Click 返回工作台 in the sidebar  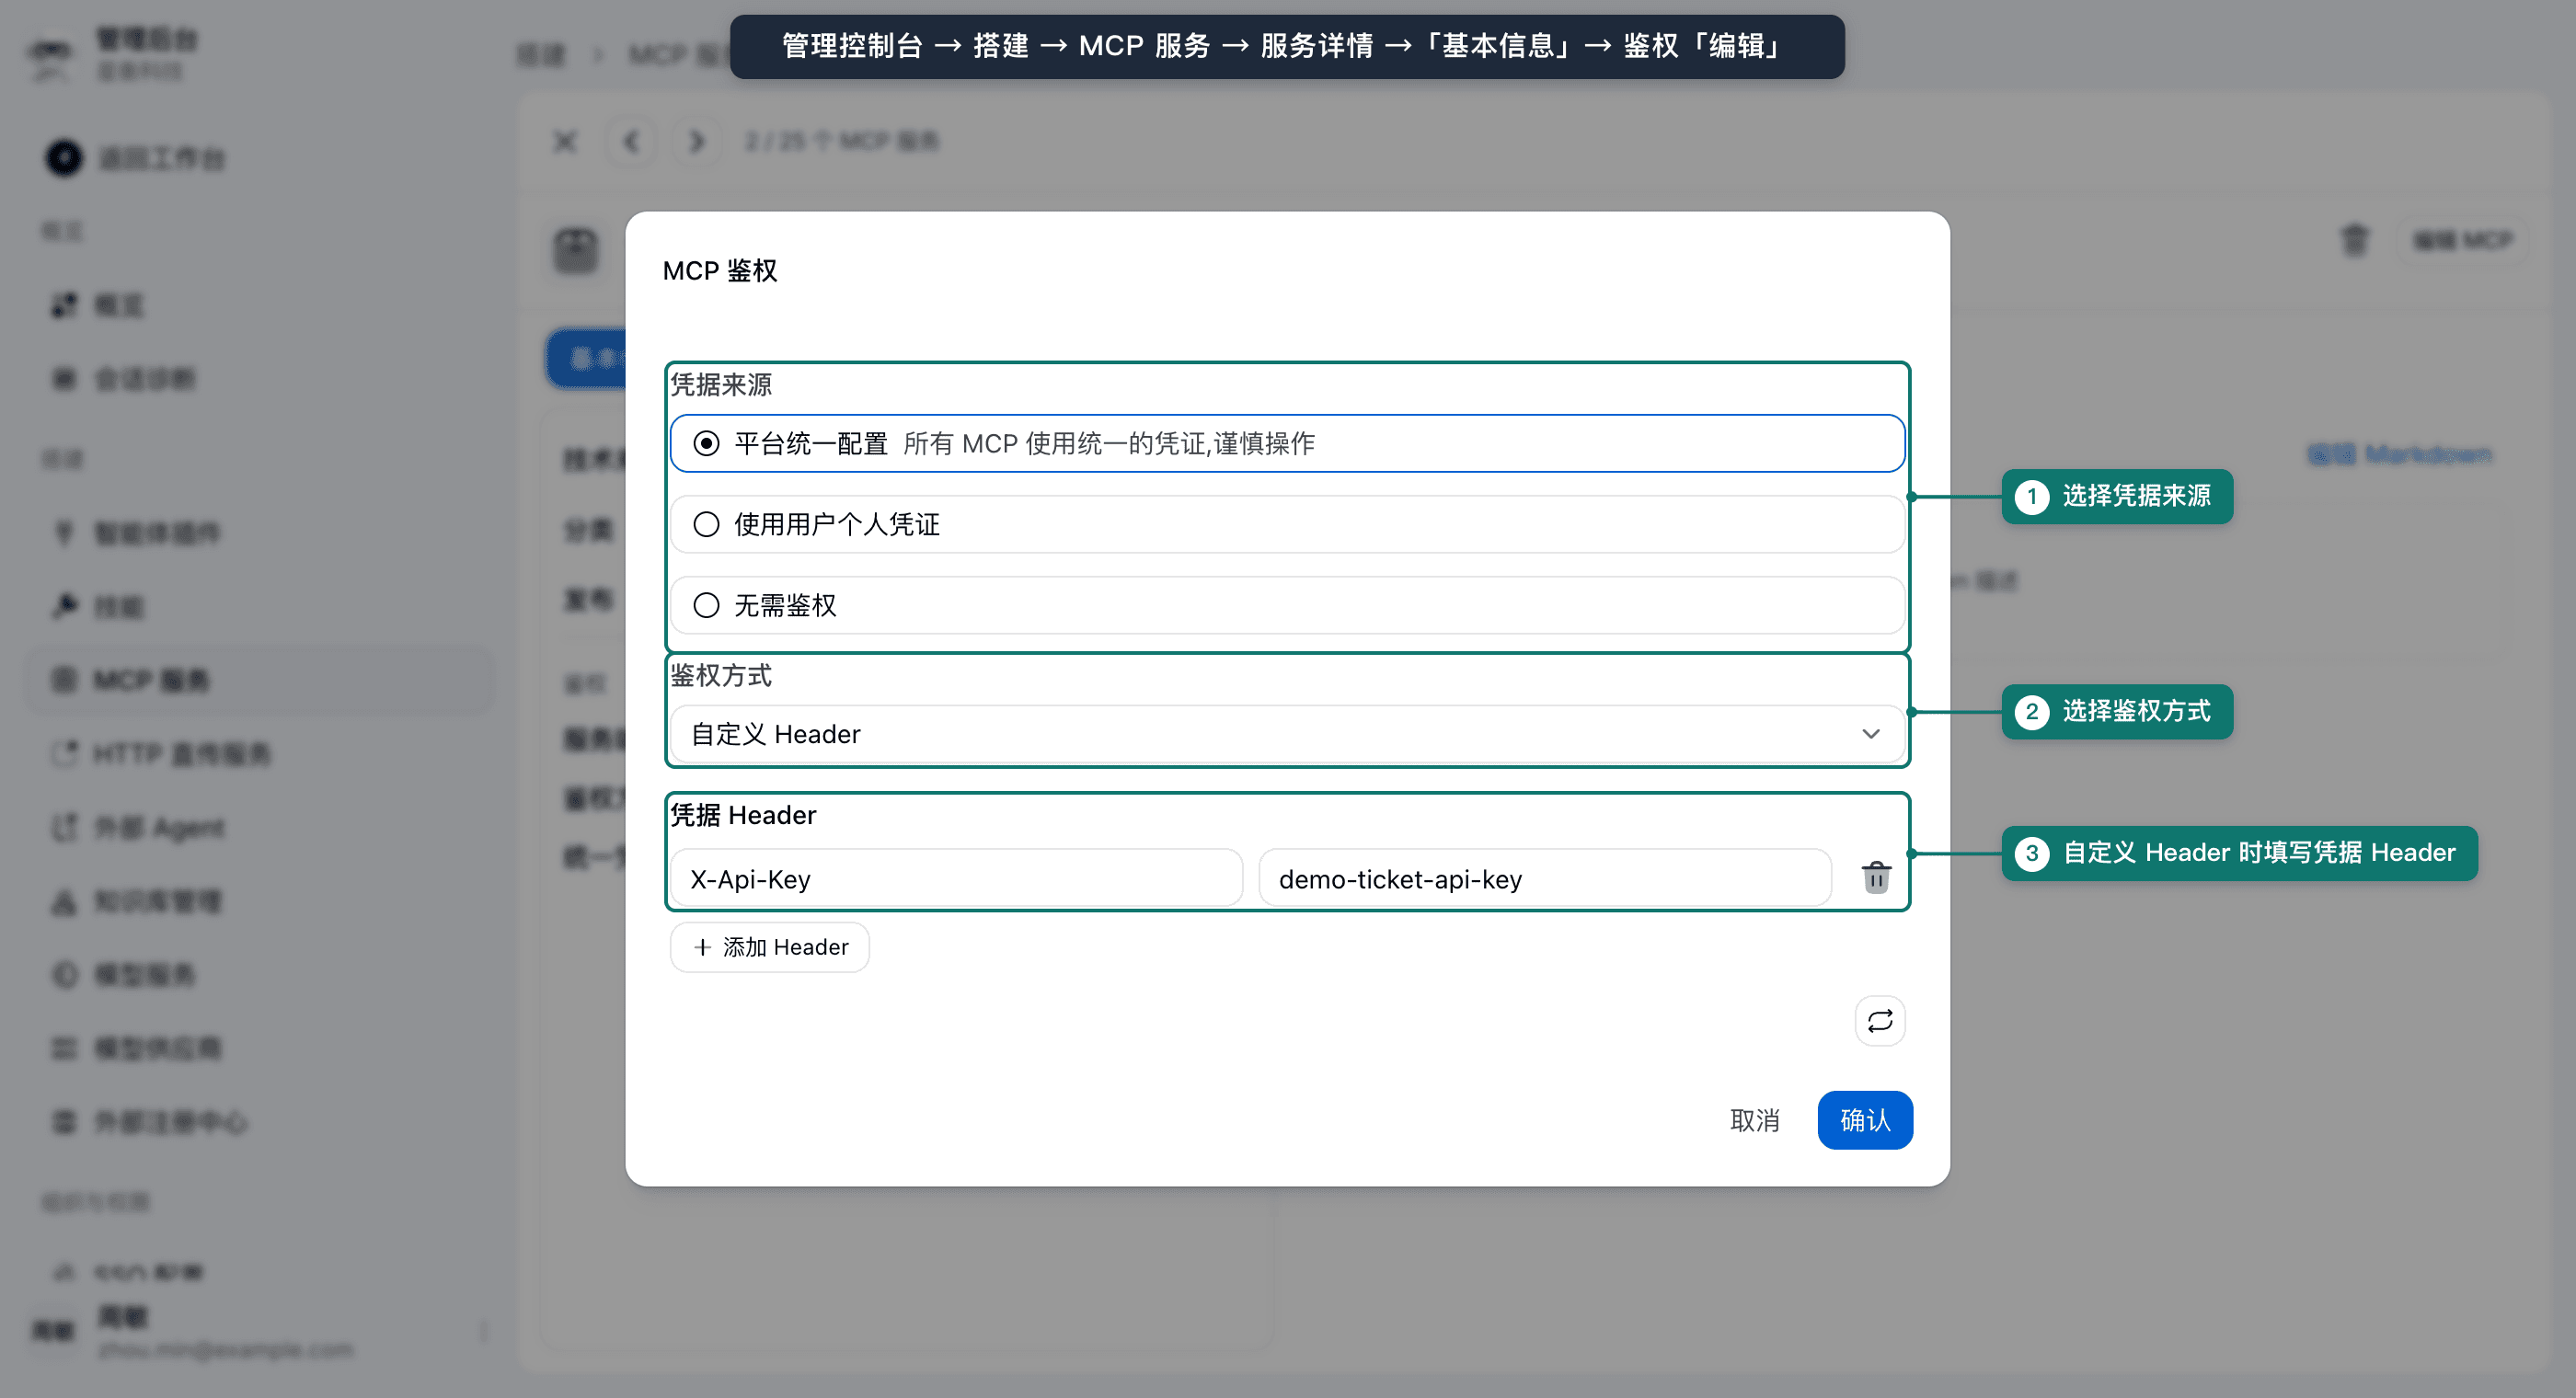136,158
